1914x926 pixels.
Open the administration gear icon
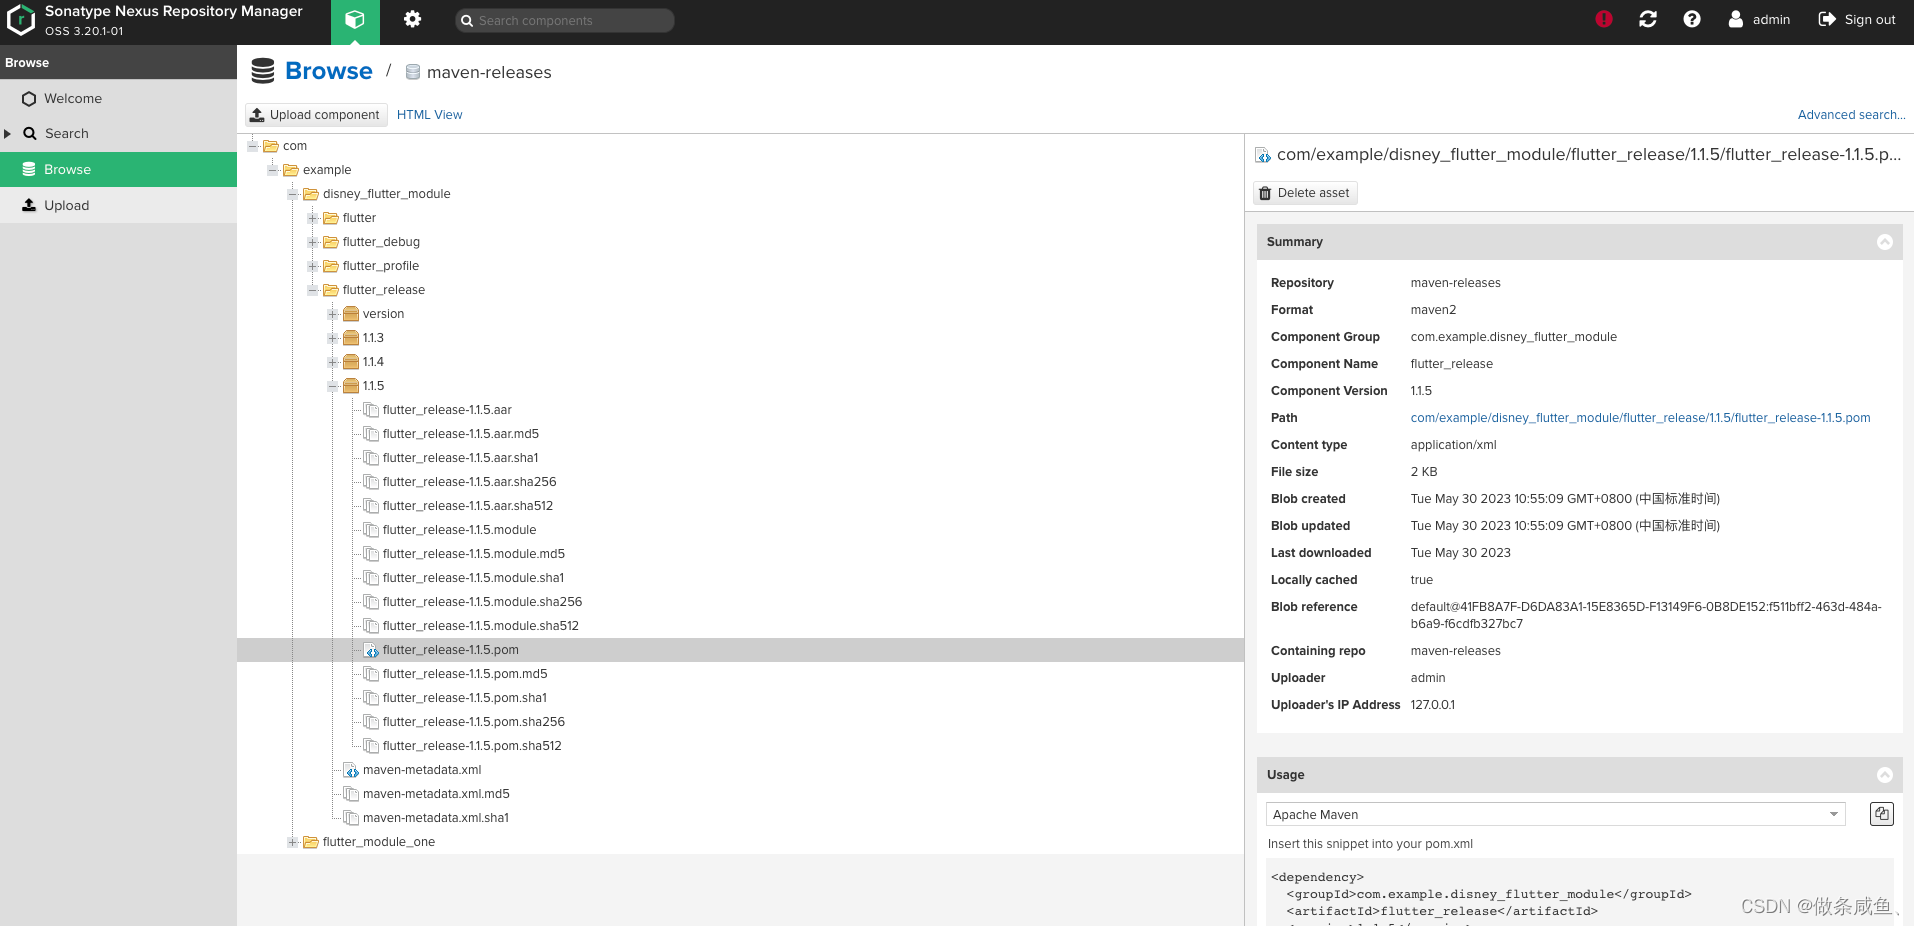coord(412,19)
